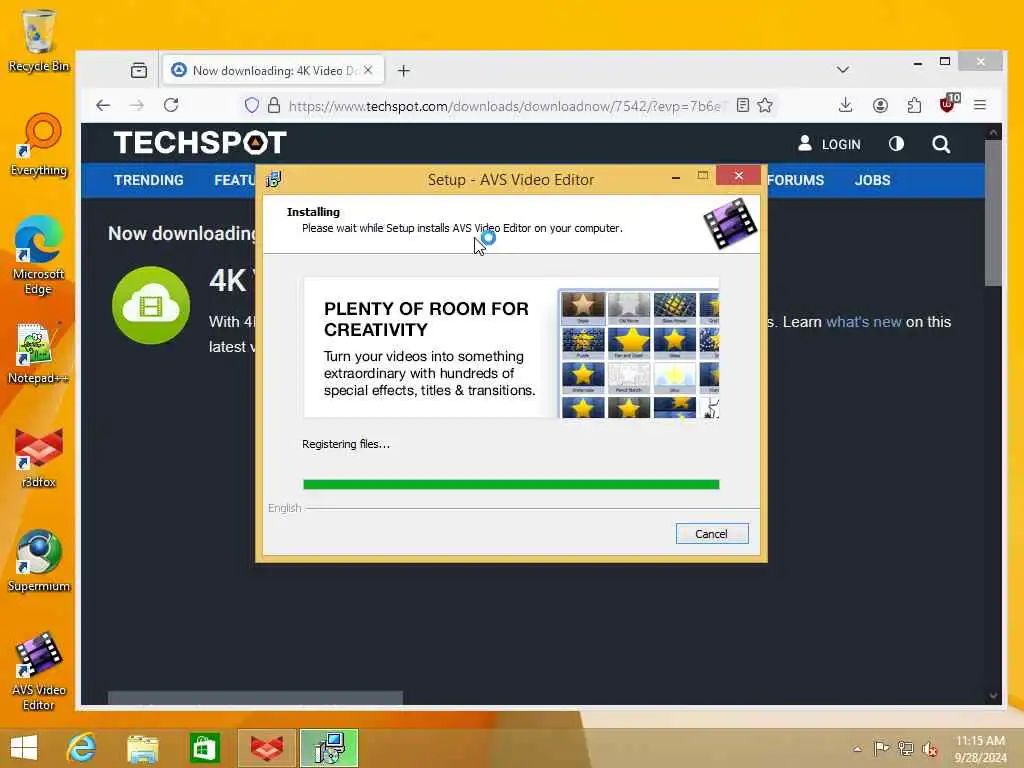This screenshot has width=1024, height=768.
Task: Follow the "what's new" link
Action: 863,322
